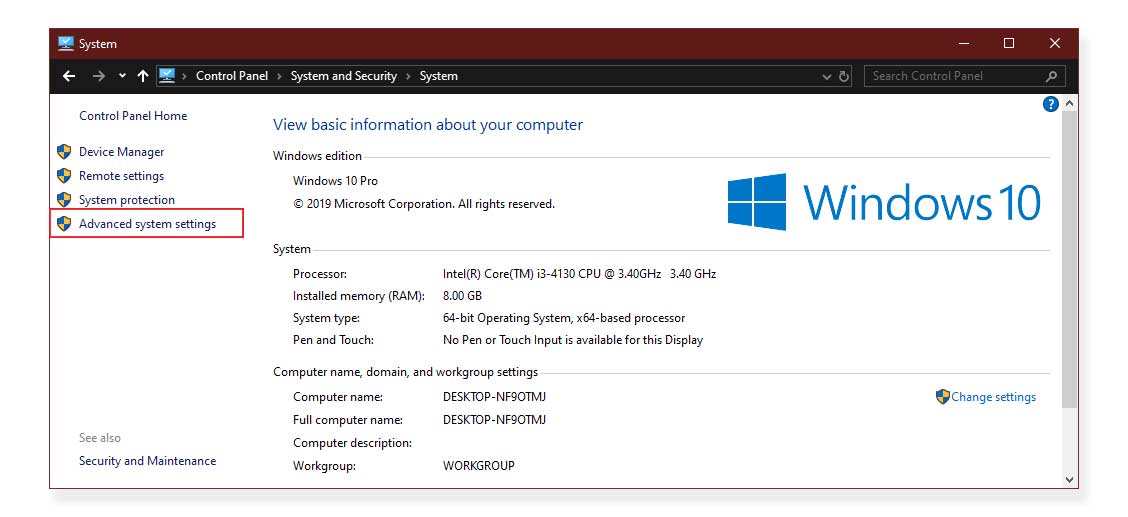Expand chevron after System and Security breadcrumb

pyautogui.click(x=408, y=76)
